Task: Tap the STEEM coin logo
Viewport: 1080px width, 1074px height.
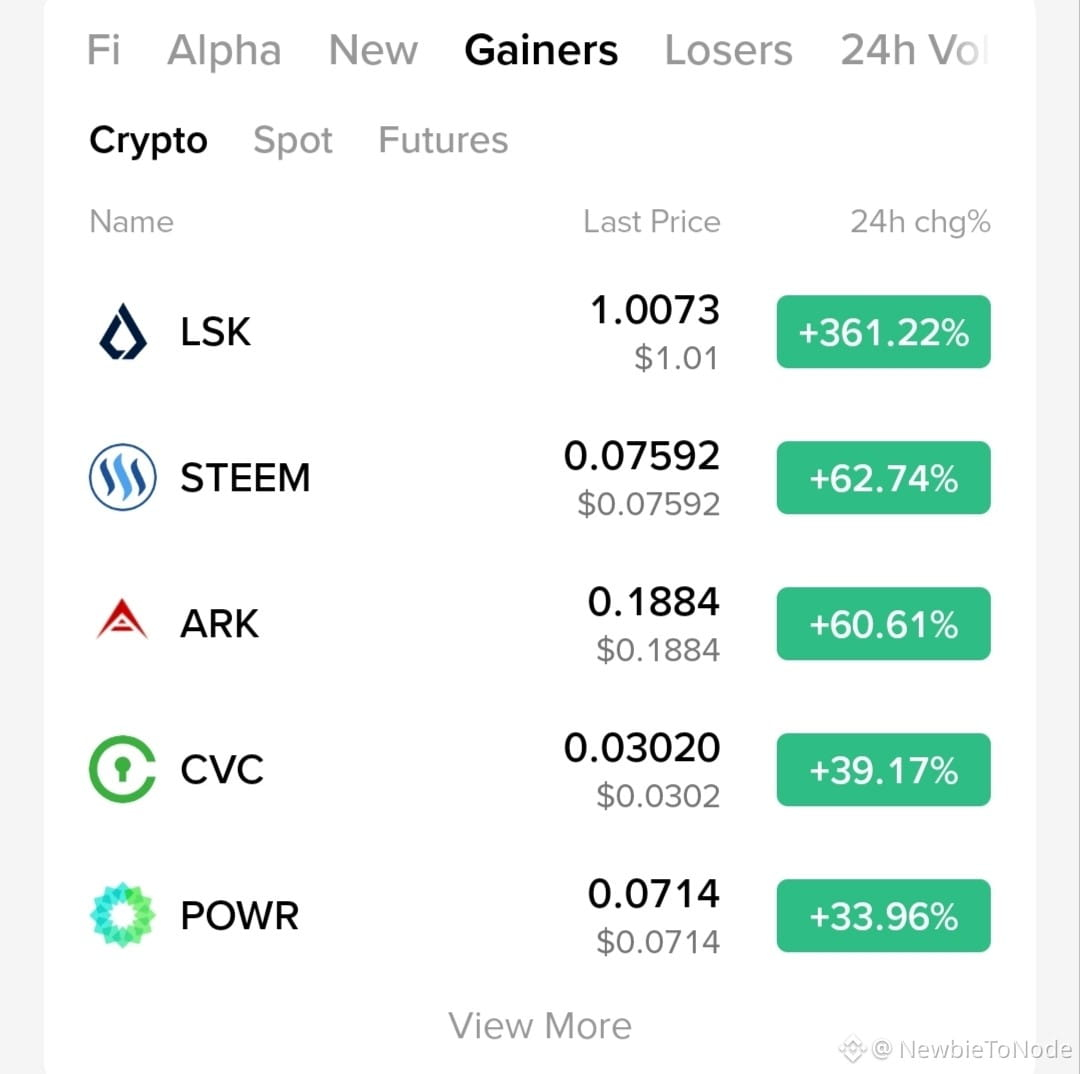Action: 123,477
